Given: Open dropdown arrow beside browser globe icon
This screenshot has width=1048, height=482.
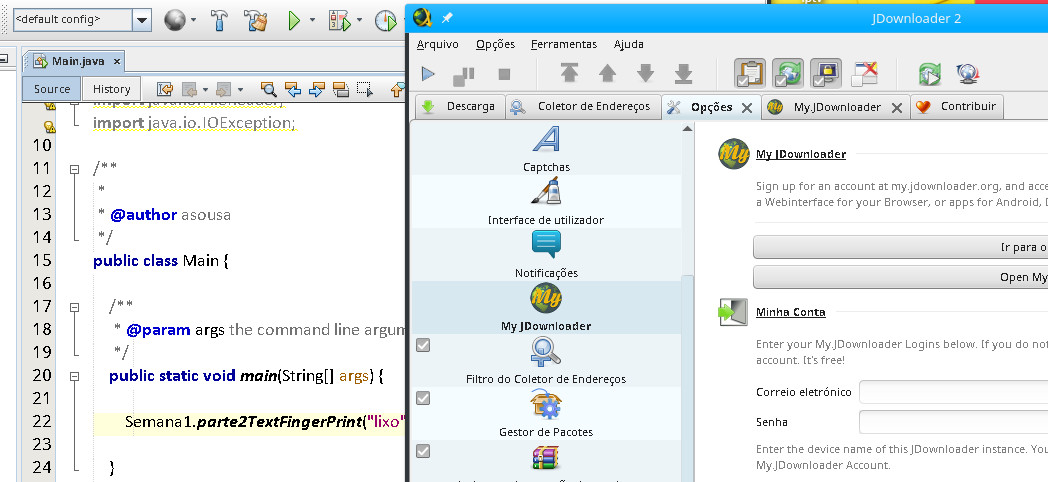Looking at the screenshot, I should pos(194,21).
